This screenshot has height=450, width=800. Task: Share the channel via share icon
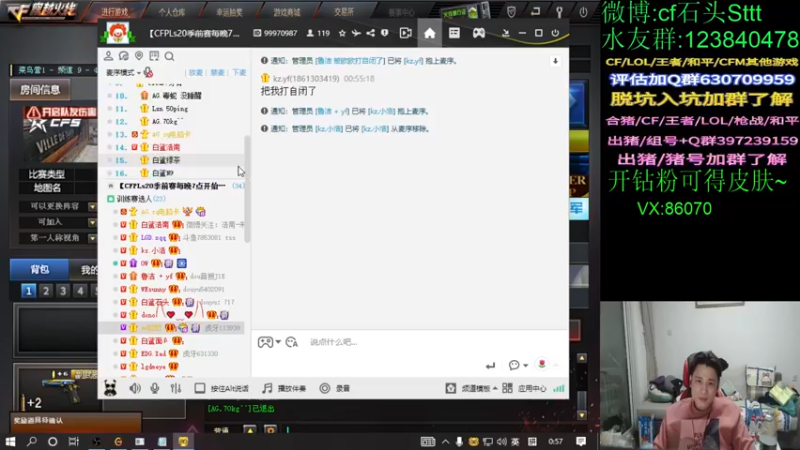pos(370,33)
